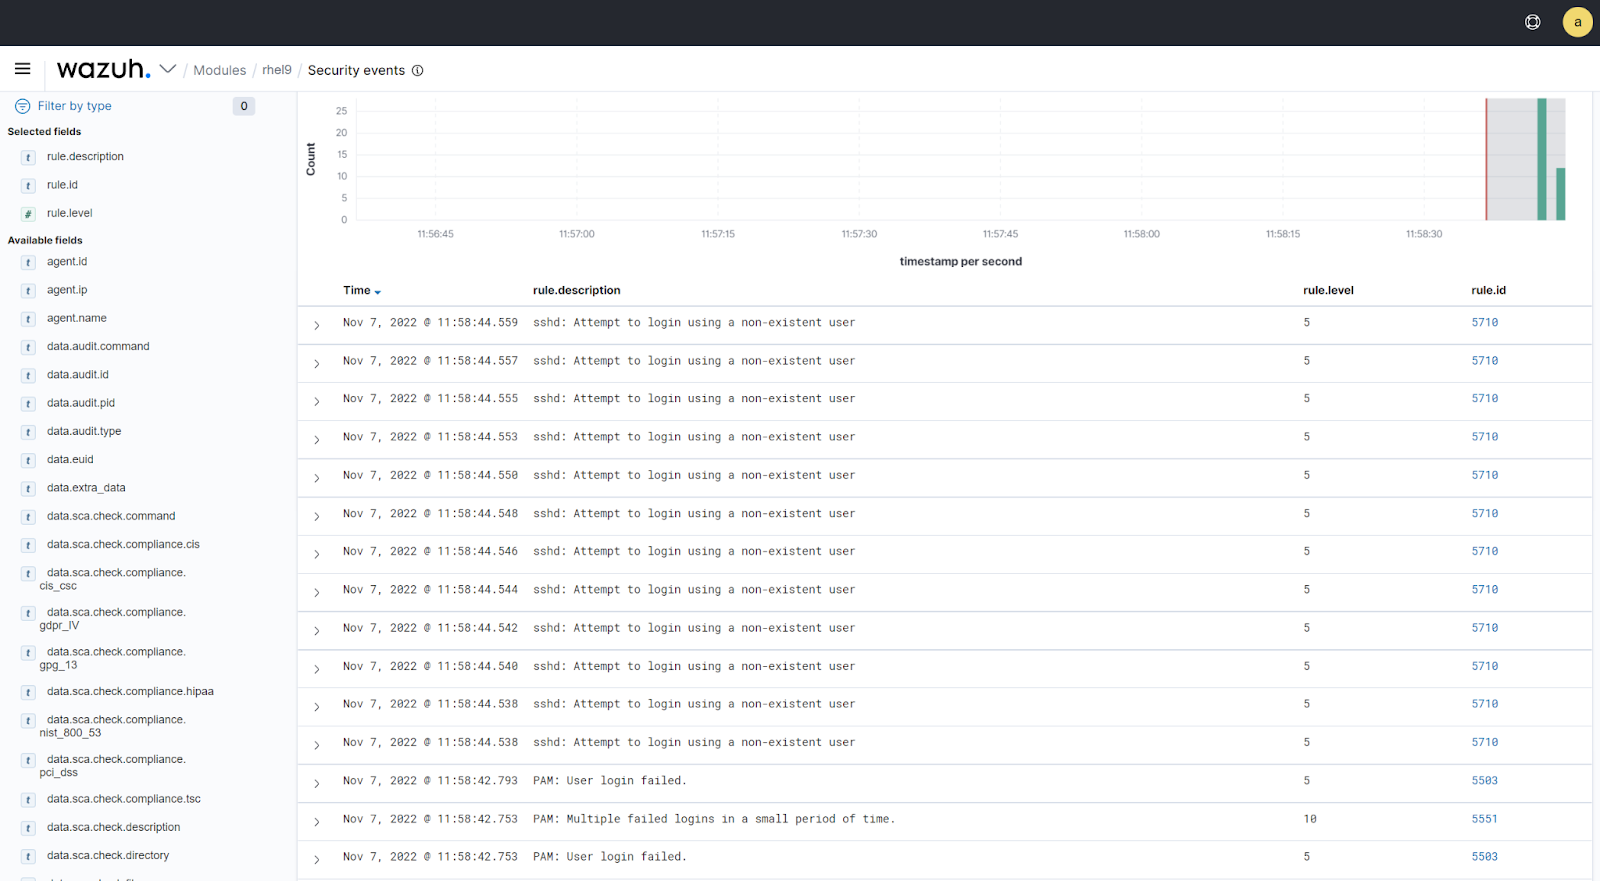Click the rule.level column header
Viewport: 1600px width, 881px height.
click(1328, 291)
